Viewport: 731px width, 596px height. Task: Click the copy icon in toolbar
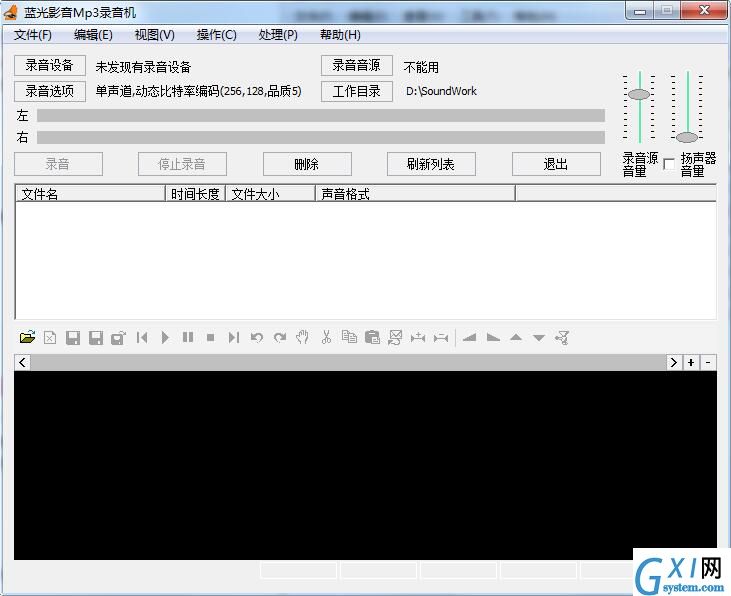(x=349, y=337)
